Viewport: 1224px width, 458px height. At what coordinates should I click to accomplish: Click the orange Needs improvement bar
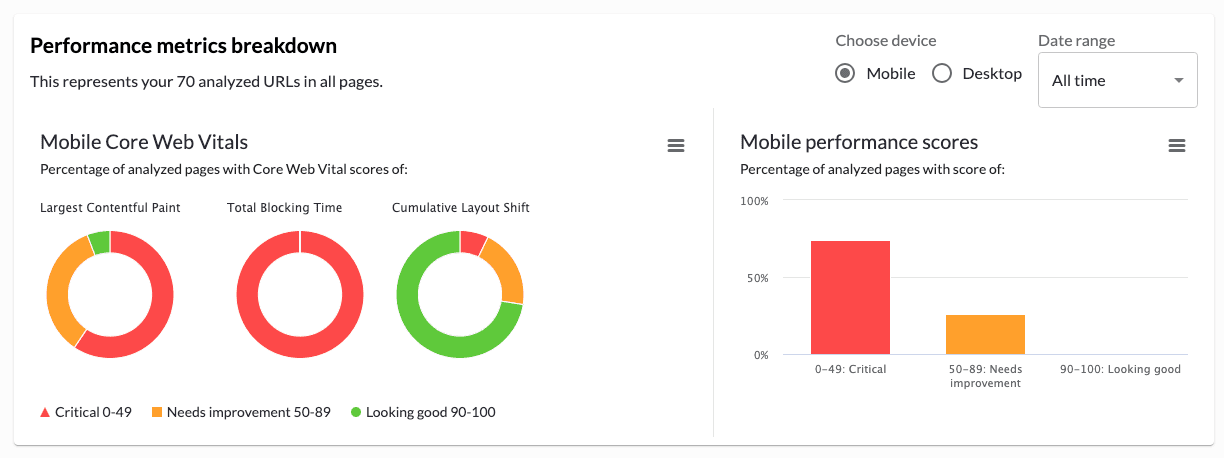[x=985, y=335]
